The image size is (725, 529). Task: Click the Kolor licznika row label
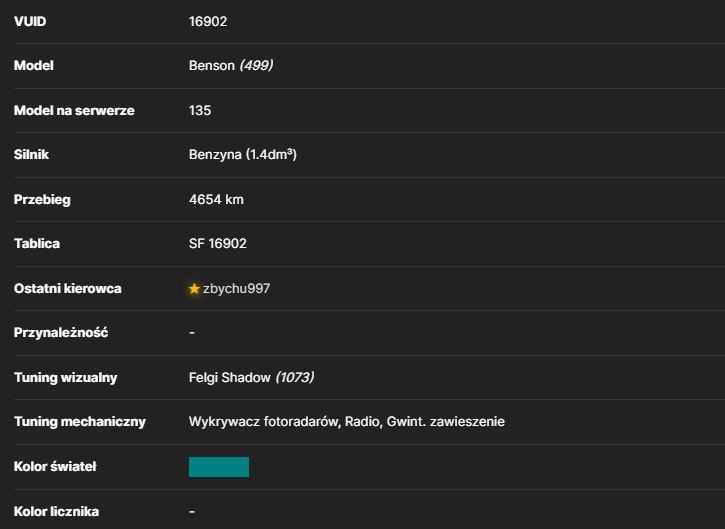pyautogui.click(x=56, y=511)
